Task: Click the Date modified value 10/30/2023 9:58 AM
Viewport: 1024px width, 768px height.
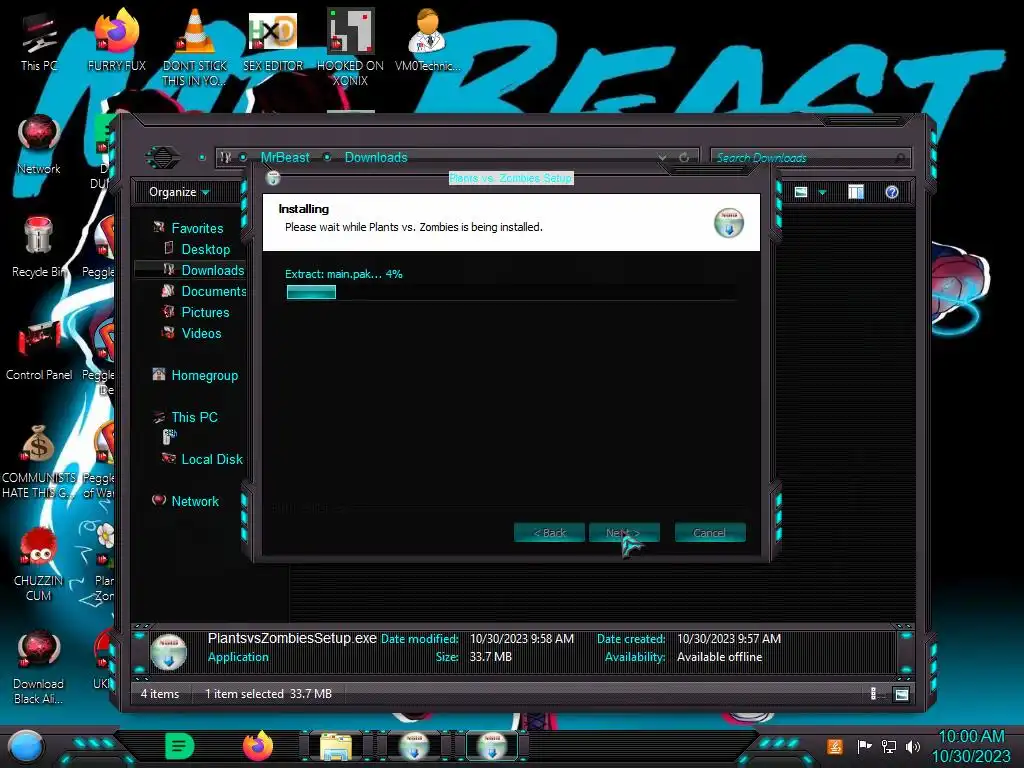Action: pyautogui.click(x=522, y=639)
